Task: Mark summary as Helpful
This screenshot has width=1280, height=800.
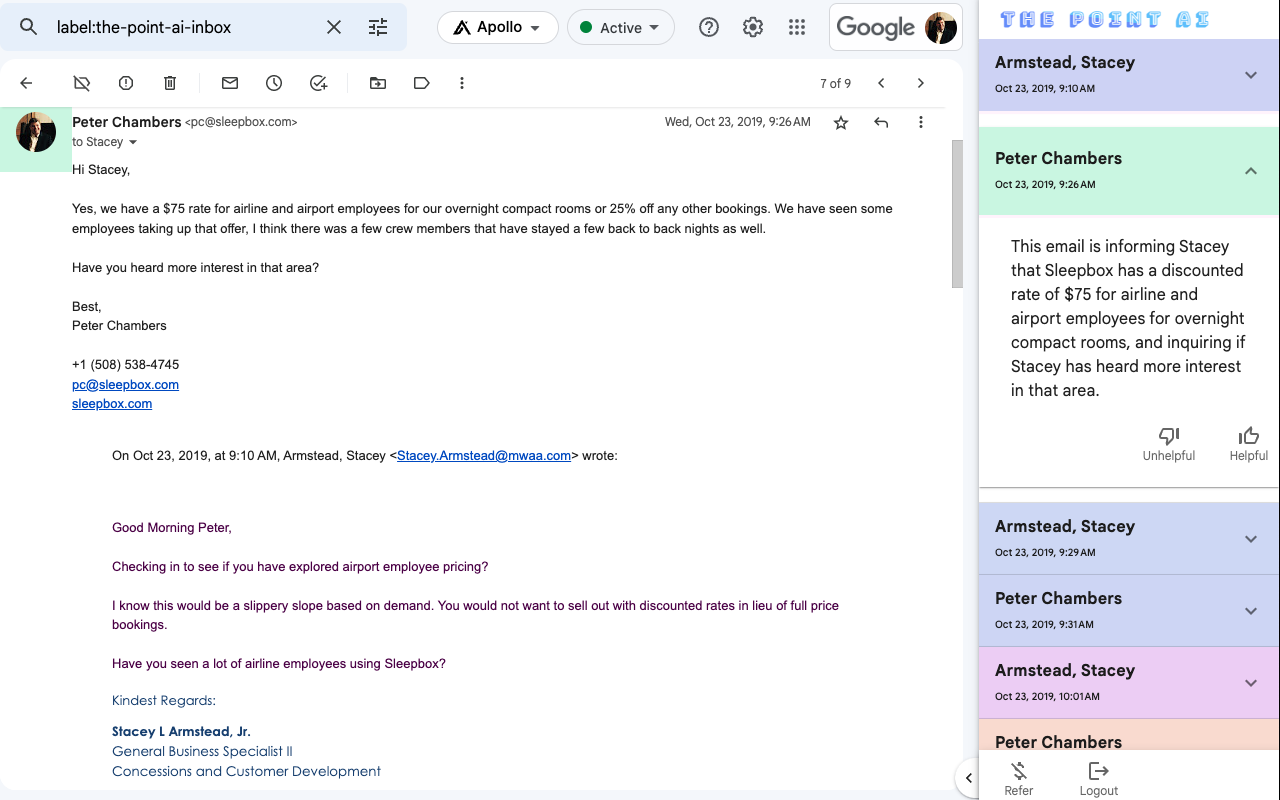Action: (1248, 444)
